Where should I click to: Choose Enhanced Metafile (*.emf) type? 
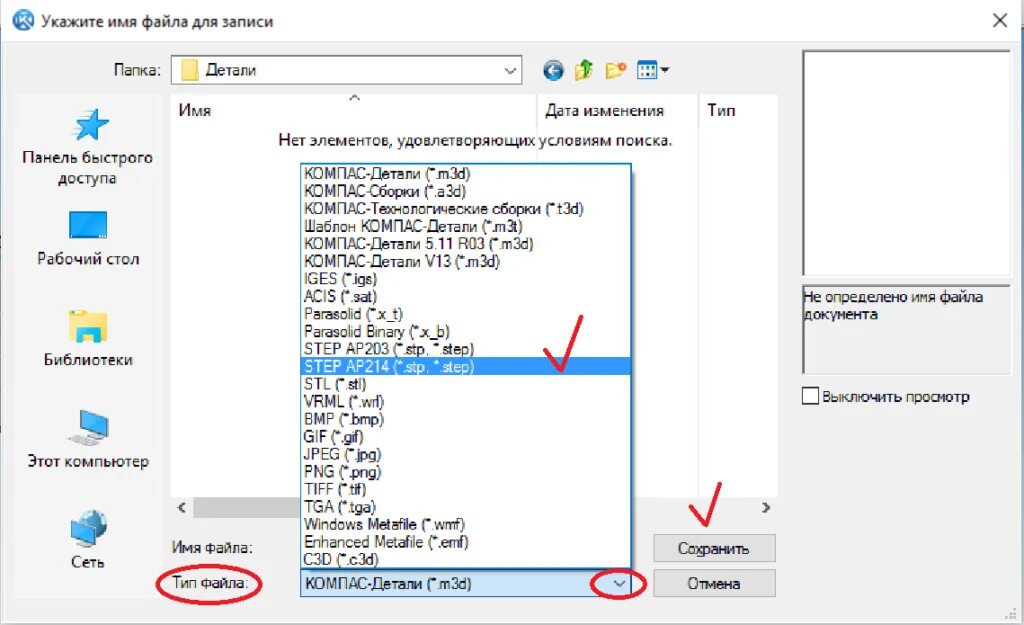pos(466,542)
